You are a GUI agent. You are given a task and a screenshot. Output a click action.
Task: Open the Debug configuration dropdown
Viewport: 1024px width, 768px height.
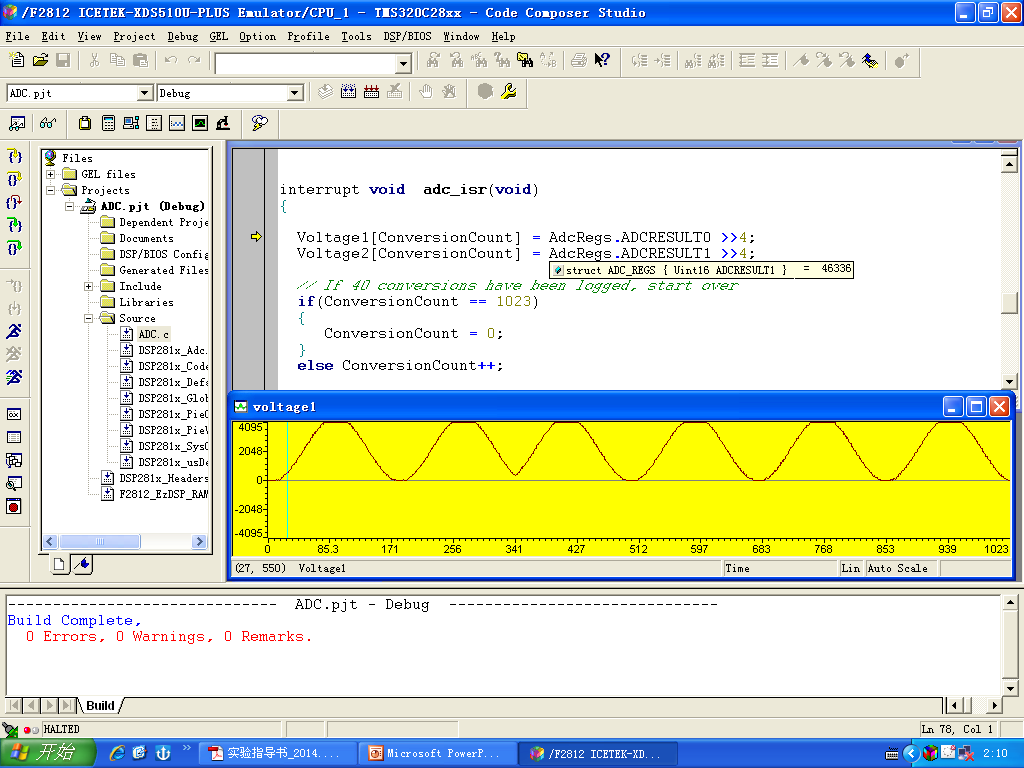(295, 93)
